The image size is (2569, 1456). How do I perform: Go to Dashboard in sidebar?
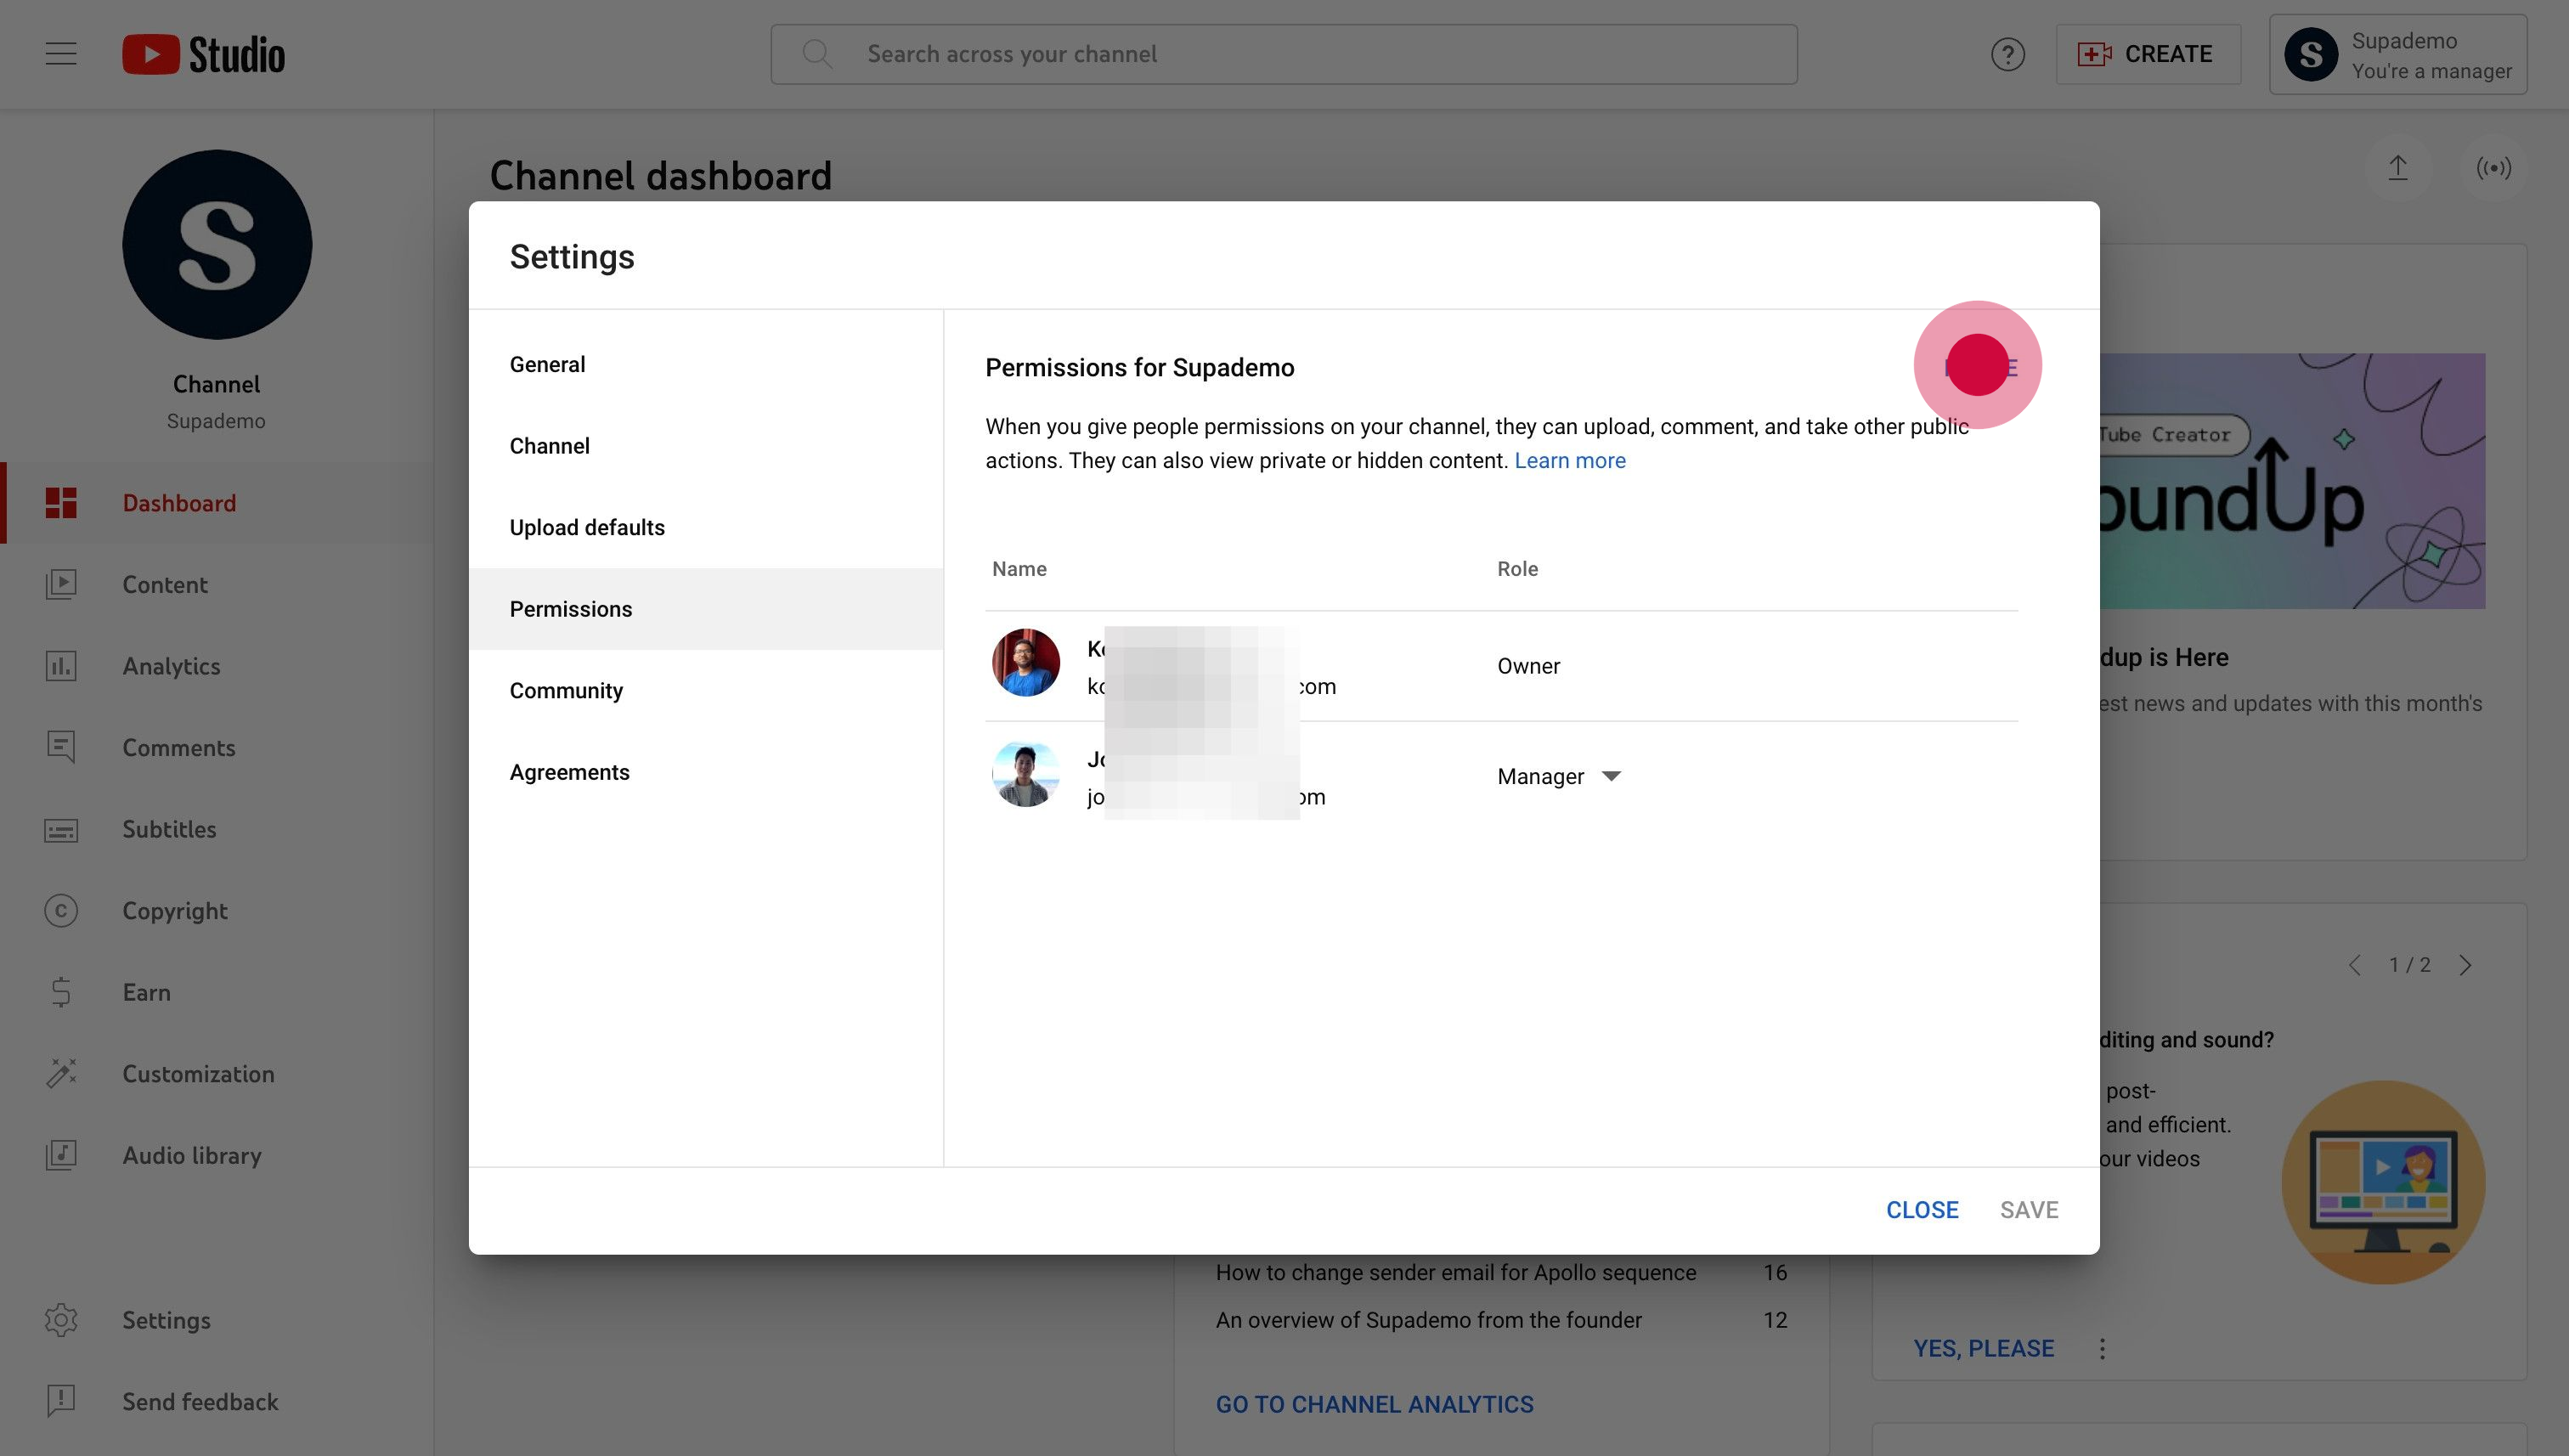pyautogui.click(x=217, y=503)
